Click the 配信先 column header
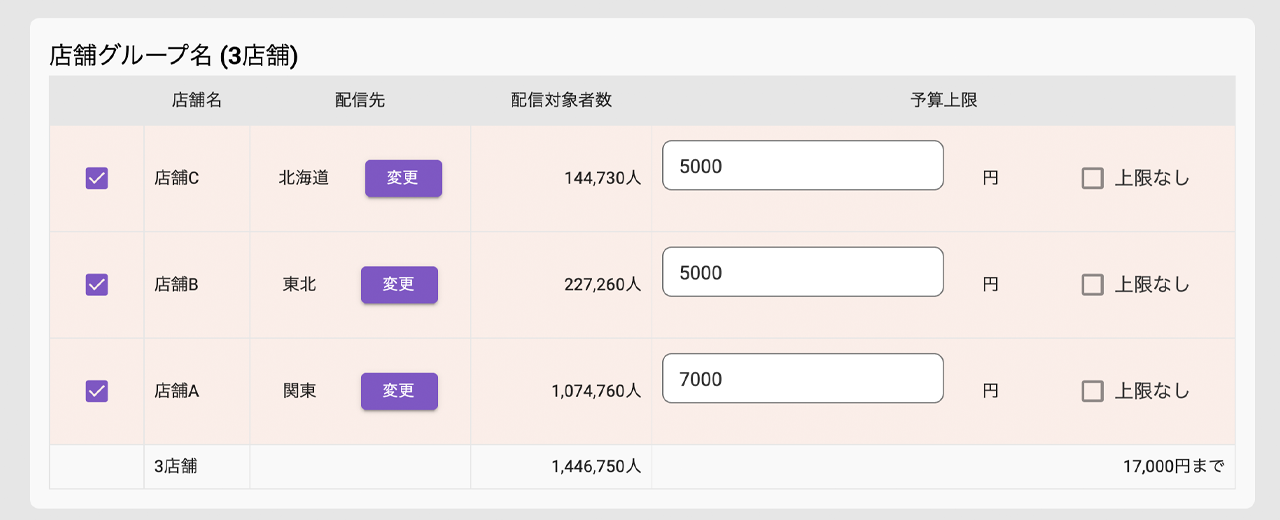This screenshot has height=520, width=1280. (360, 100)
